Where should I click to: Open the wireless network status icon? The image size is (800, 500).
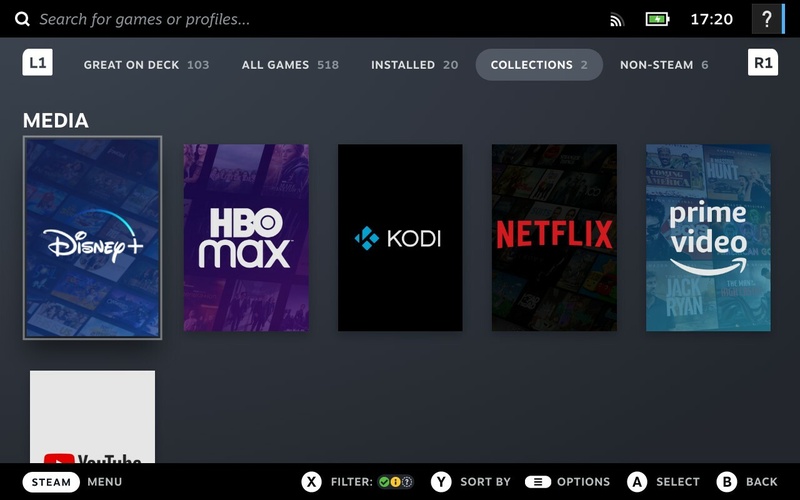(617, 20)
